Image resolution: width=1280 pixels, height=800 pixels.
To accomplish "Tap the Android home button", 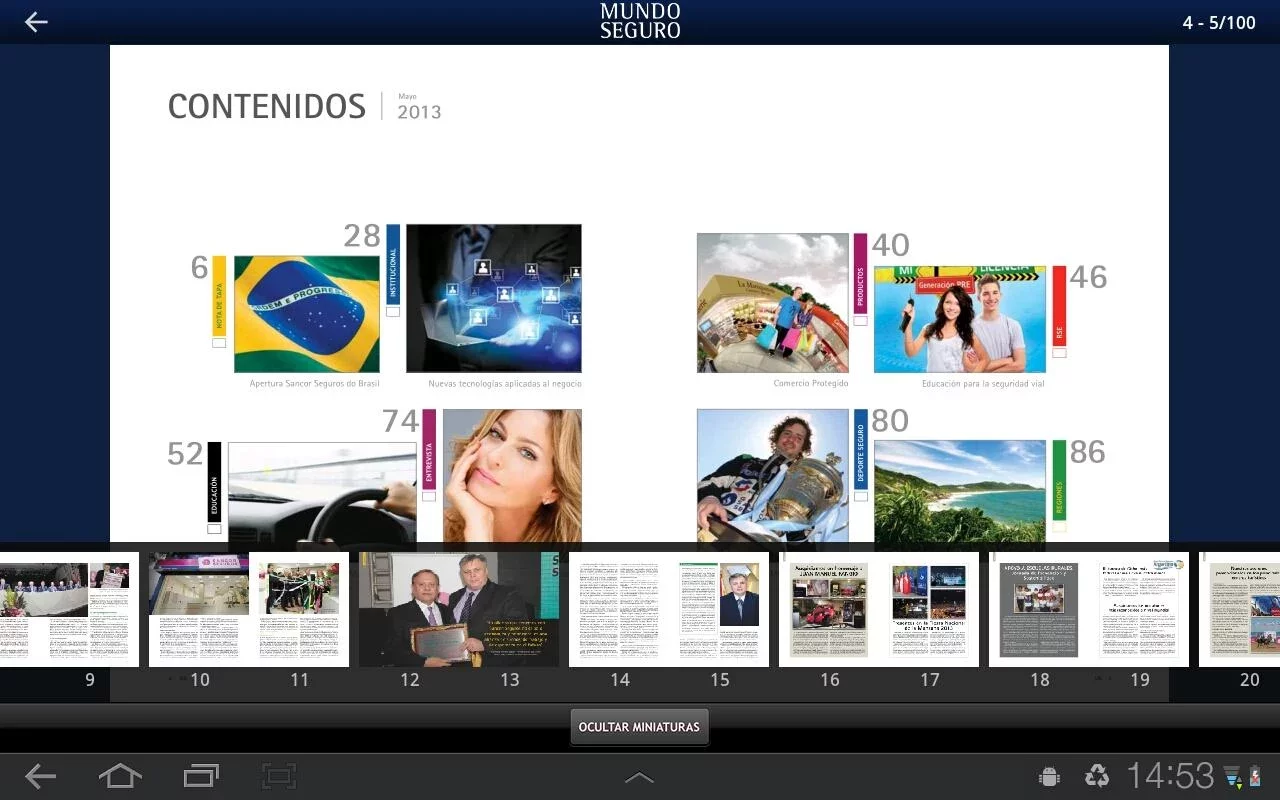I will click(x=120, y=776).
